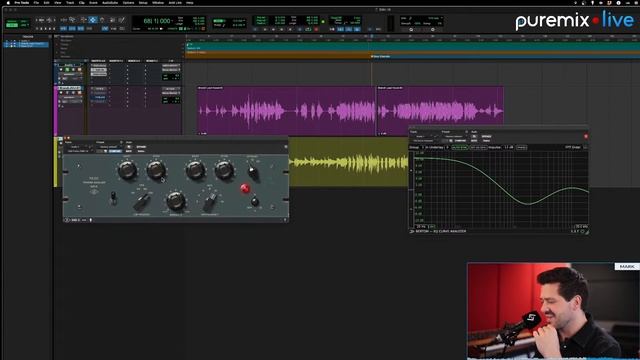Screen dimensions: 640x360
Task: Expand the rulers view selector
Action: coord(56,36)
